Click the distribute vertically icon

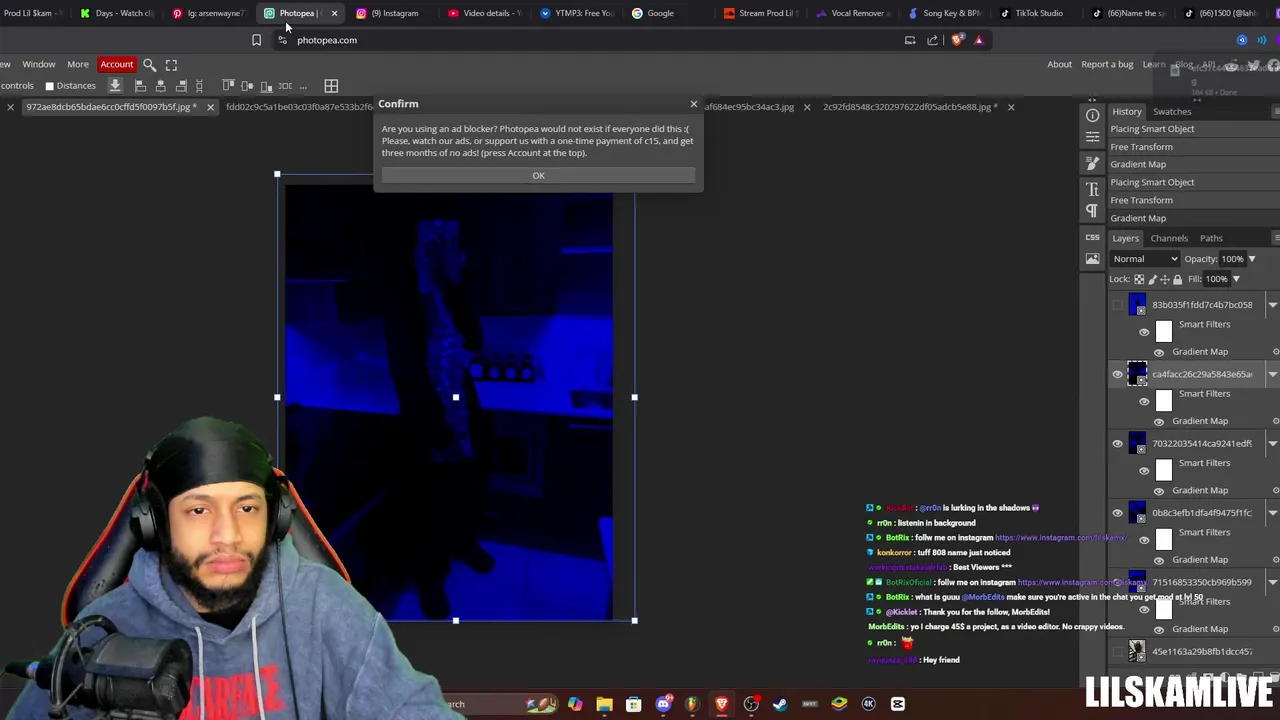pyautogui.click(x=199, y=86)
